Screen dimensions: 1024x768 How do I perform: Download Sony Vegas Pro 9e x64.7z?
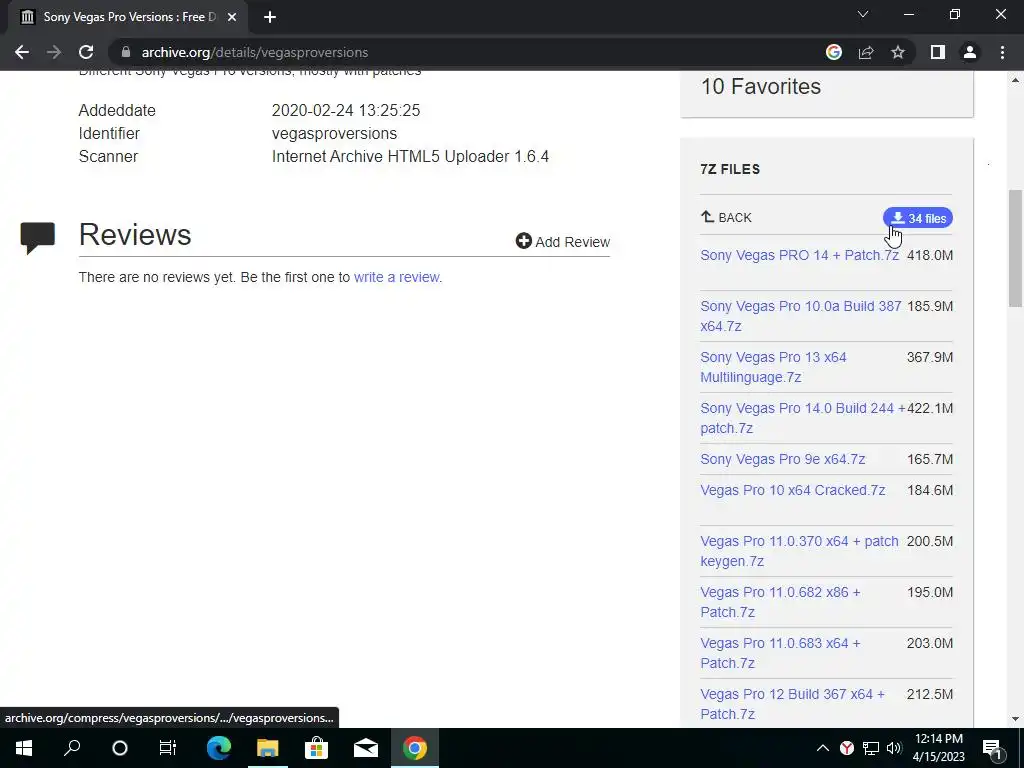click(x=782, y=459)
